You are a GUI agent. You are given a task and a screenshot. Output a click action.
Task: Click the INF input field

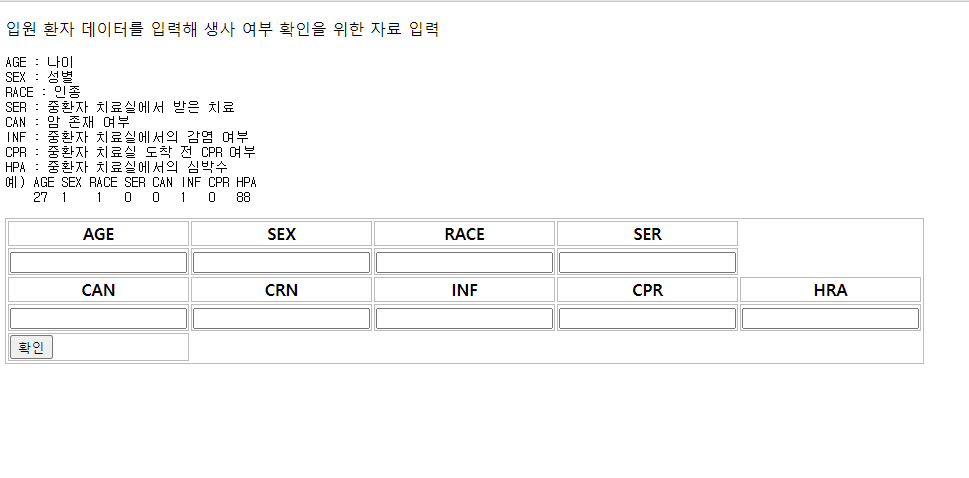464,318
